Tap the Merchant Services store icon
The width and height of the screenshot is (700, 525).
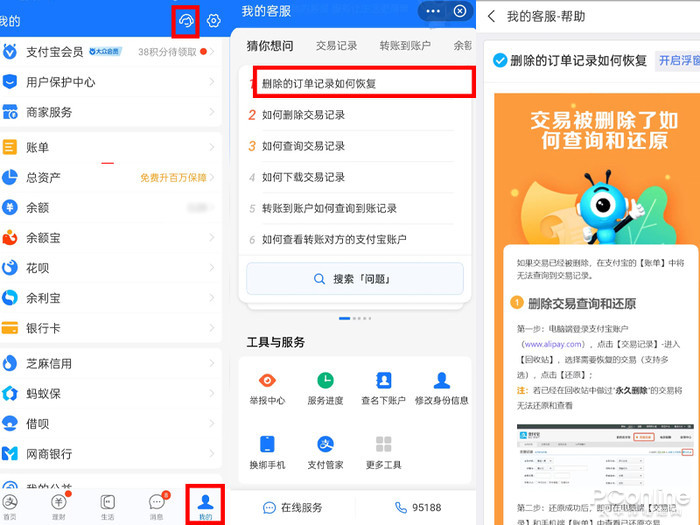point(10,112)
